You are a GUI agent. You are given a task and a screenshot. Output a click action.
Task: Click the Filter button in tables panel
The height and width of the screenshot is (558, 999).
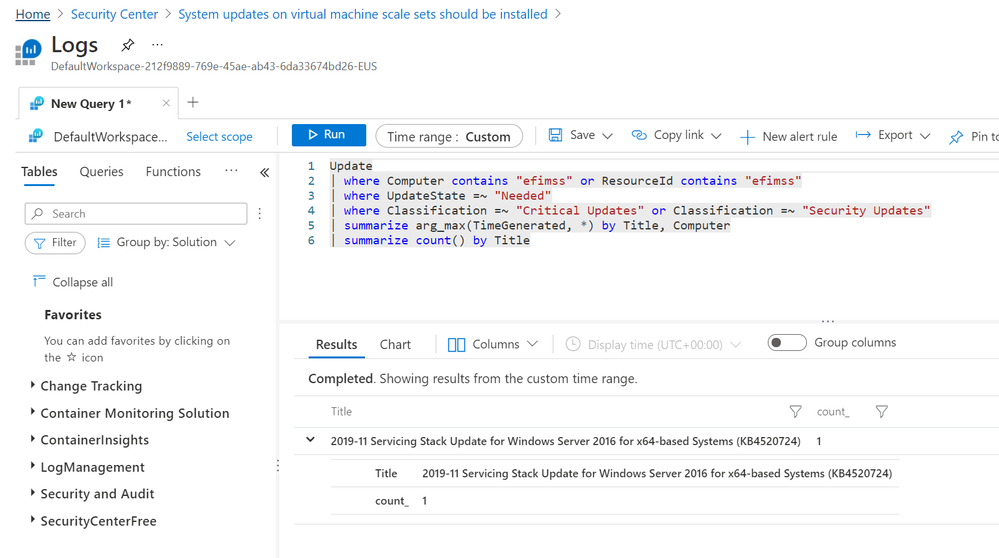pyautogui.click(x=55, y=243)
